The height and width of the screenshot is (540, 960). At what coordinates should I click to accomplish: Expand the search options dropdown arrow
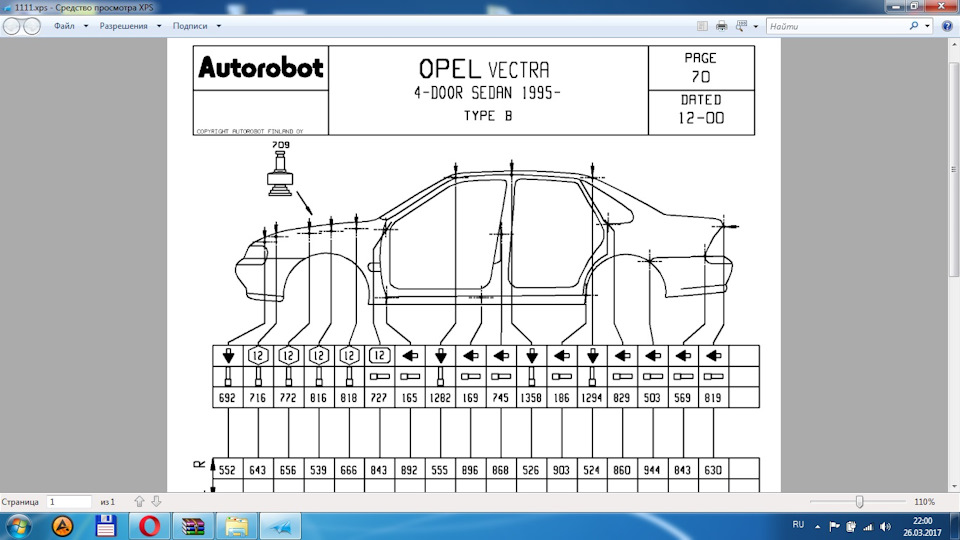pos(927,26)
